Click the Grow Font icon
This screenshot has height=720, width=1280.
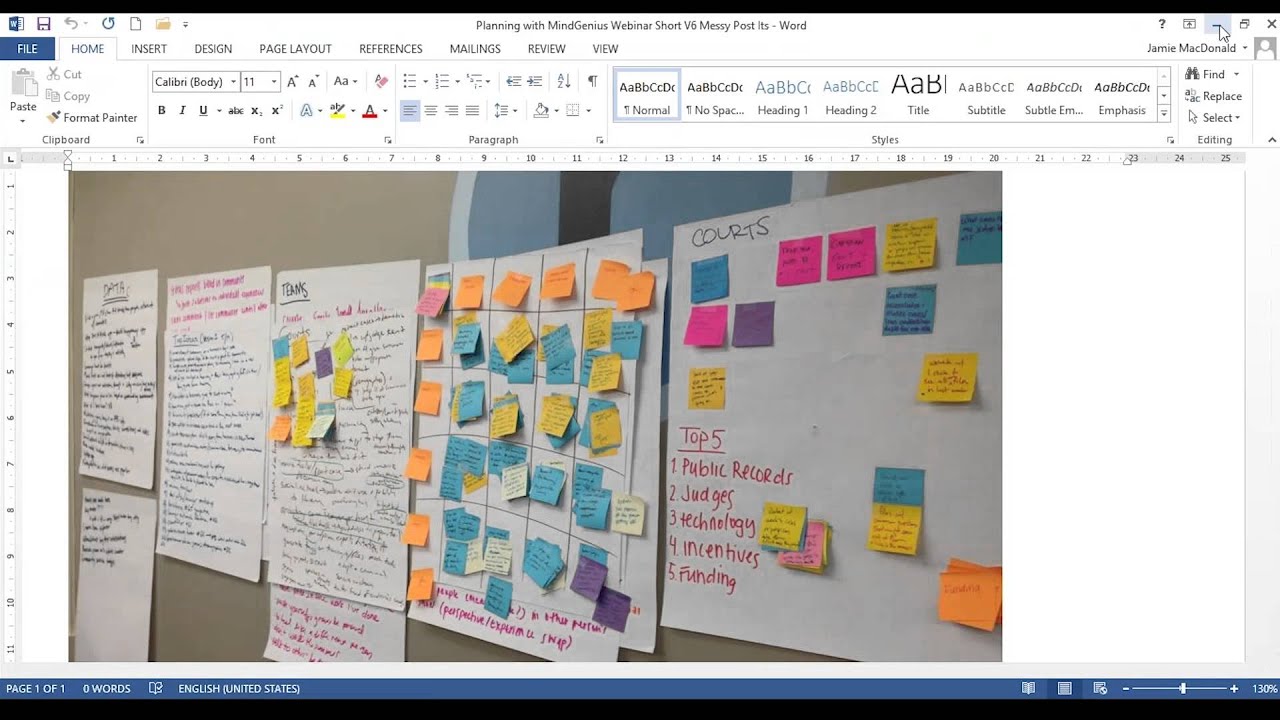coord(292,82)
